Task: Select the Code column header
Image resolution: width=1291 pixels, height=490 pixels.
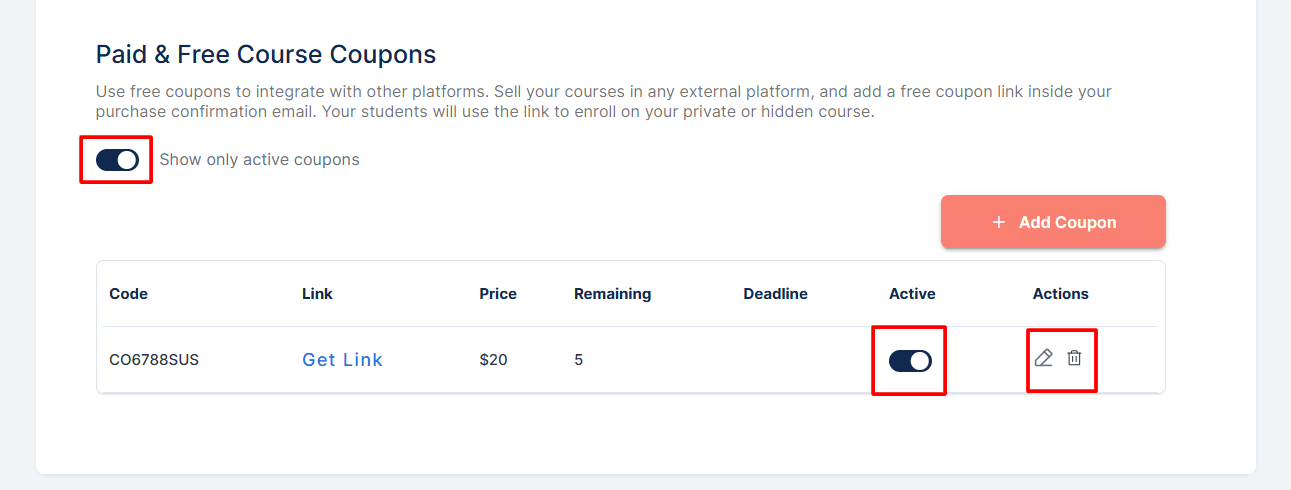Action: tap(129, 294)
